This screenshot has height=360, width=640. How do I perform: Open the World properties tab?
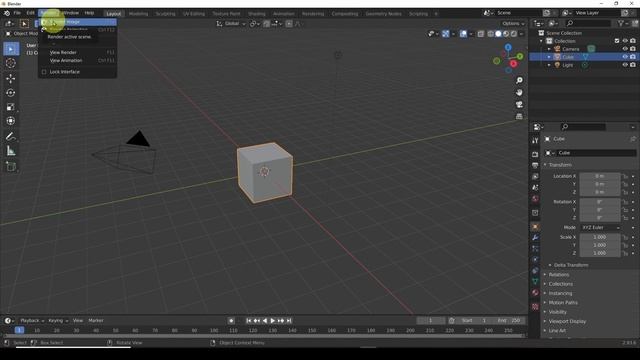(x=535, y=199)
